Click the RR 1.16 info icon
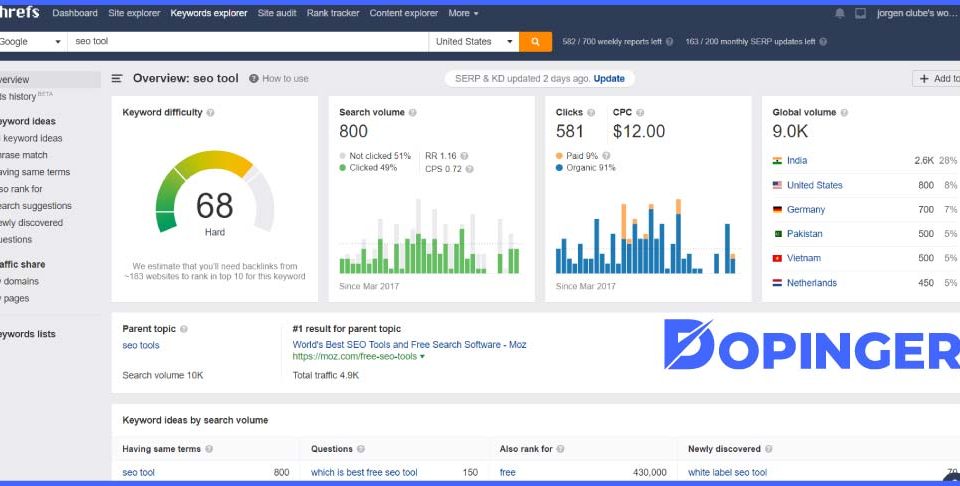 tap(464, 156)
